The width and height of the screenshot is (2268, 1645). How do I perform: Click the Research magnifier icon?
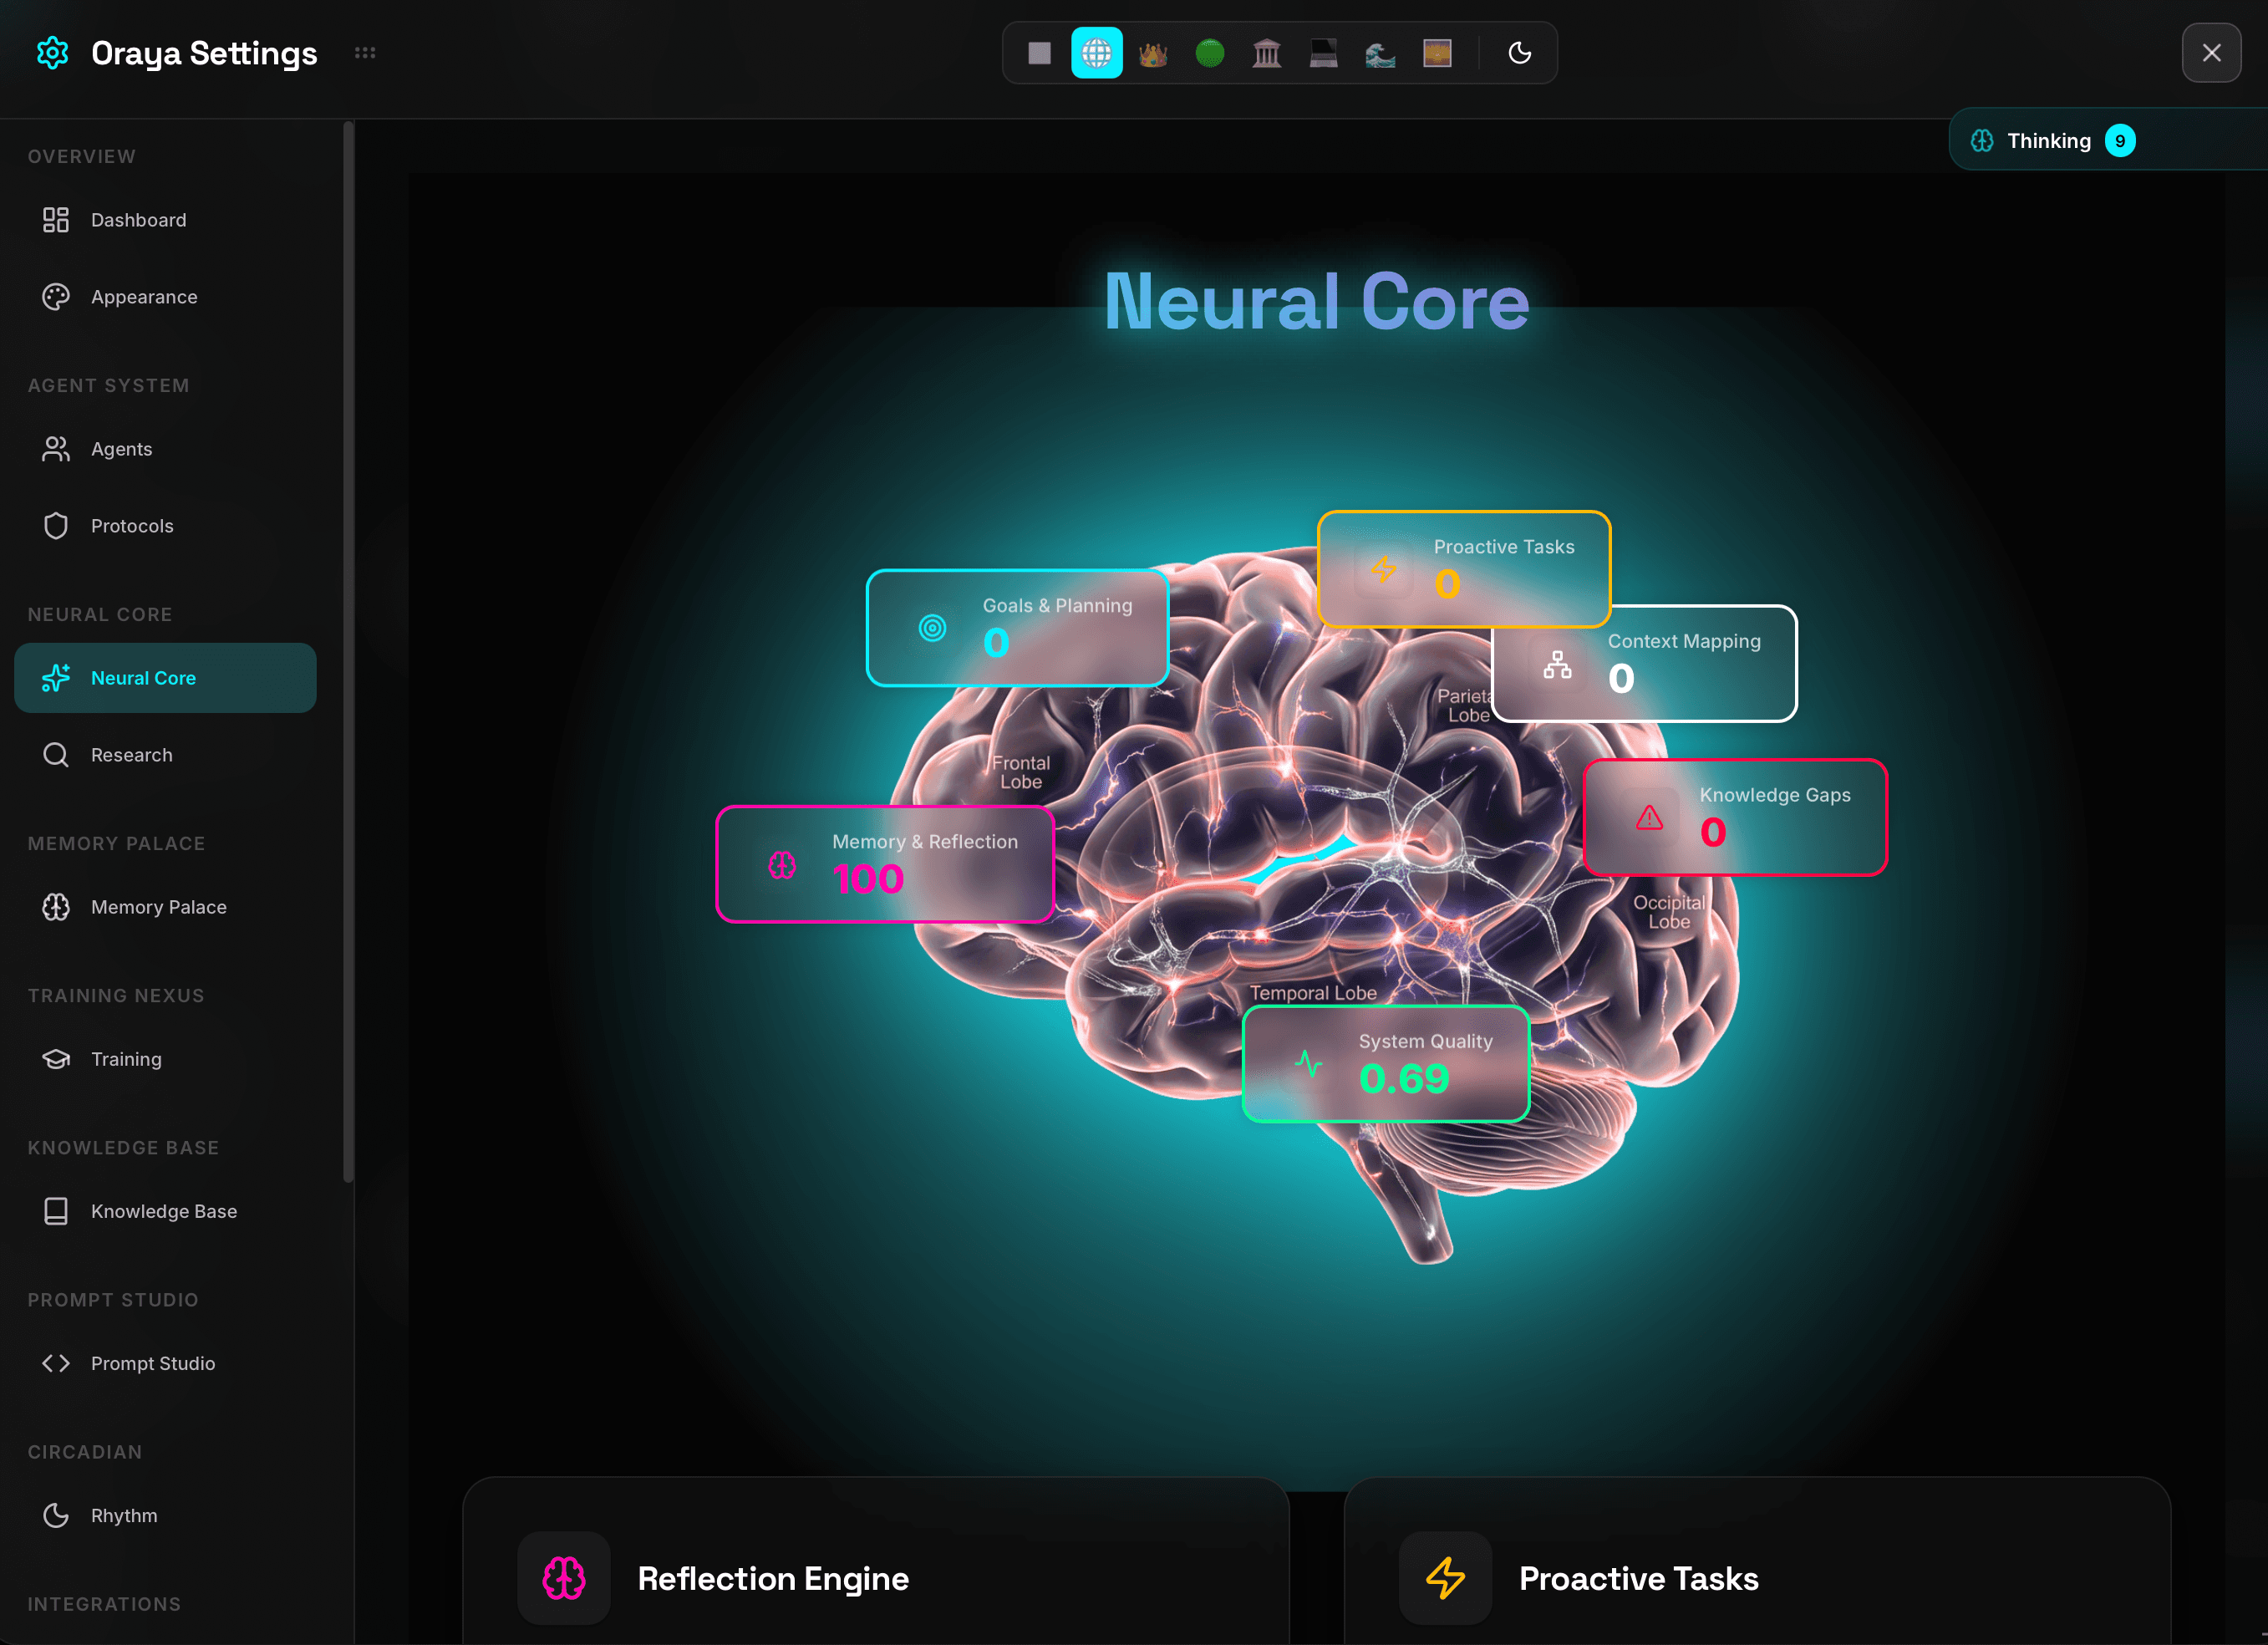point(56,754)
